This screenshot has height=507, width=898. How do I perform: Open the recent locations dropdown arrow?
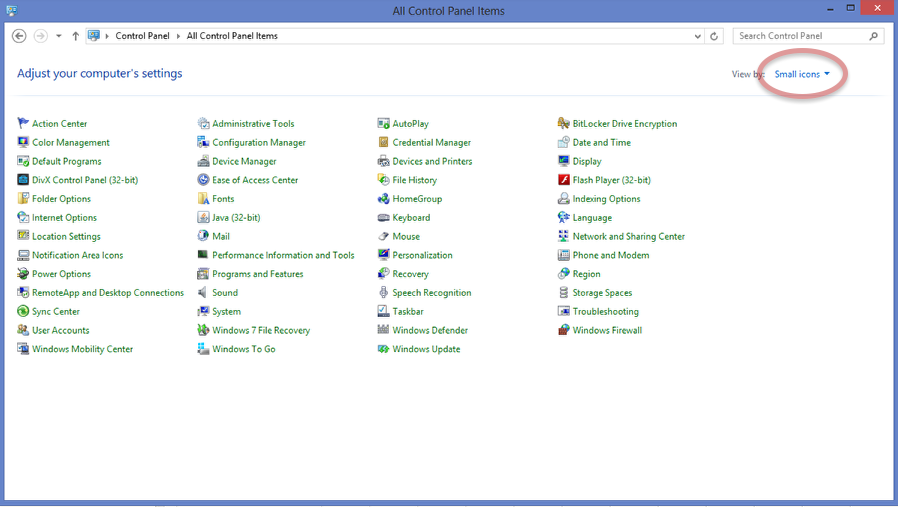tap(59, 36)
